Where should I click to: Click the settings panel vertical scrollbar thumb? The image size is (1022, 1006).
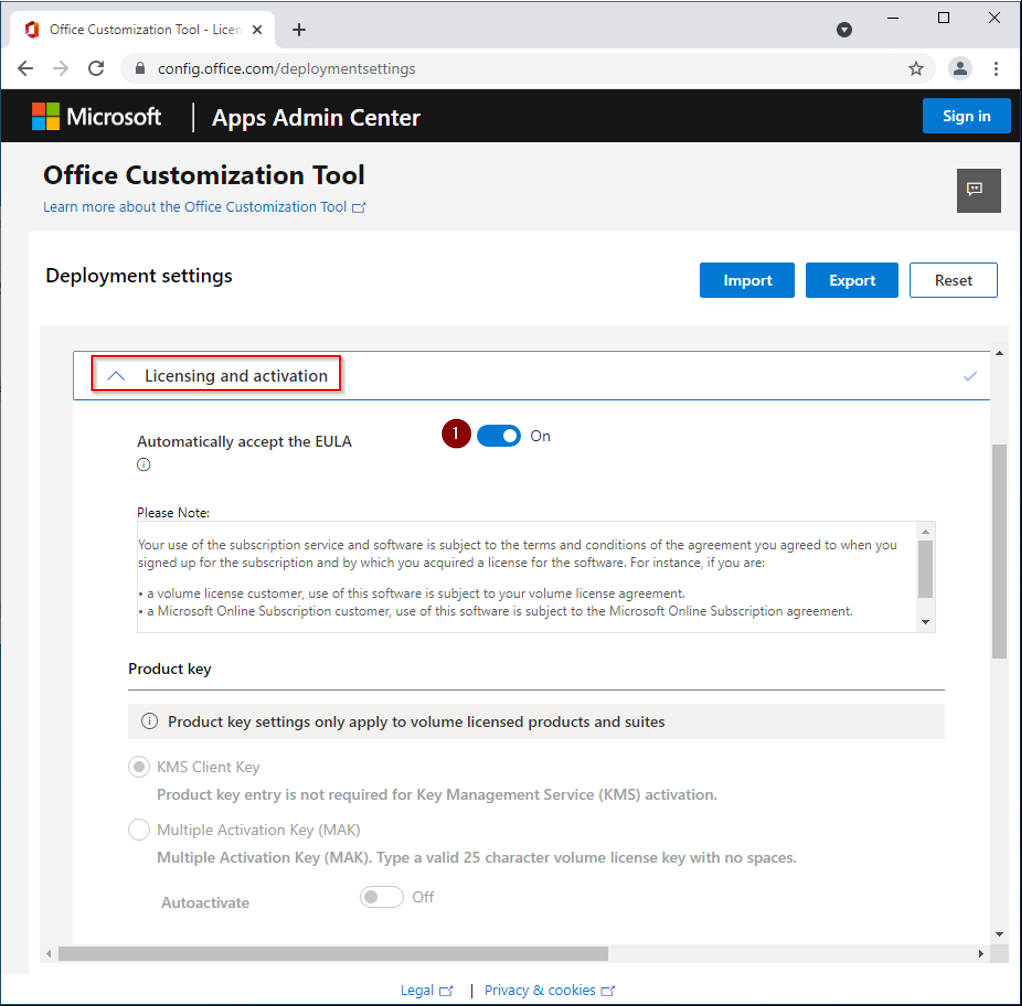tap(999, 551)
